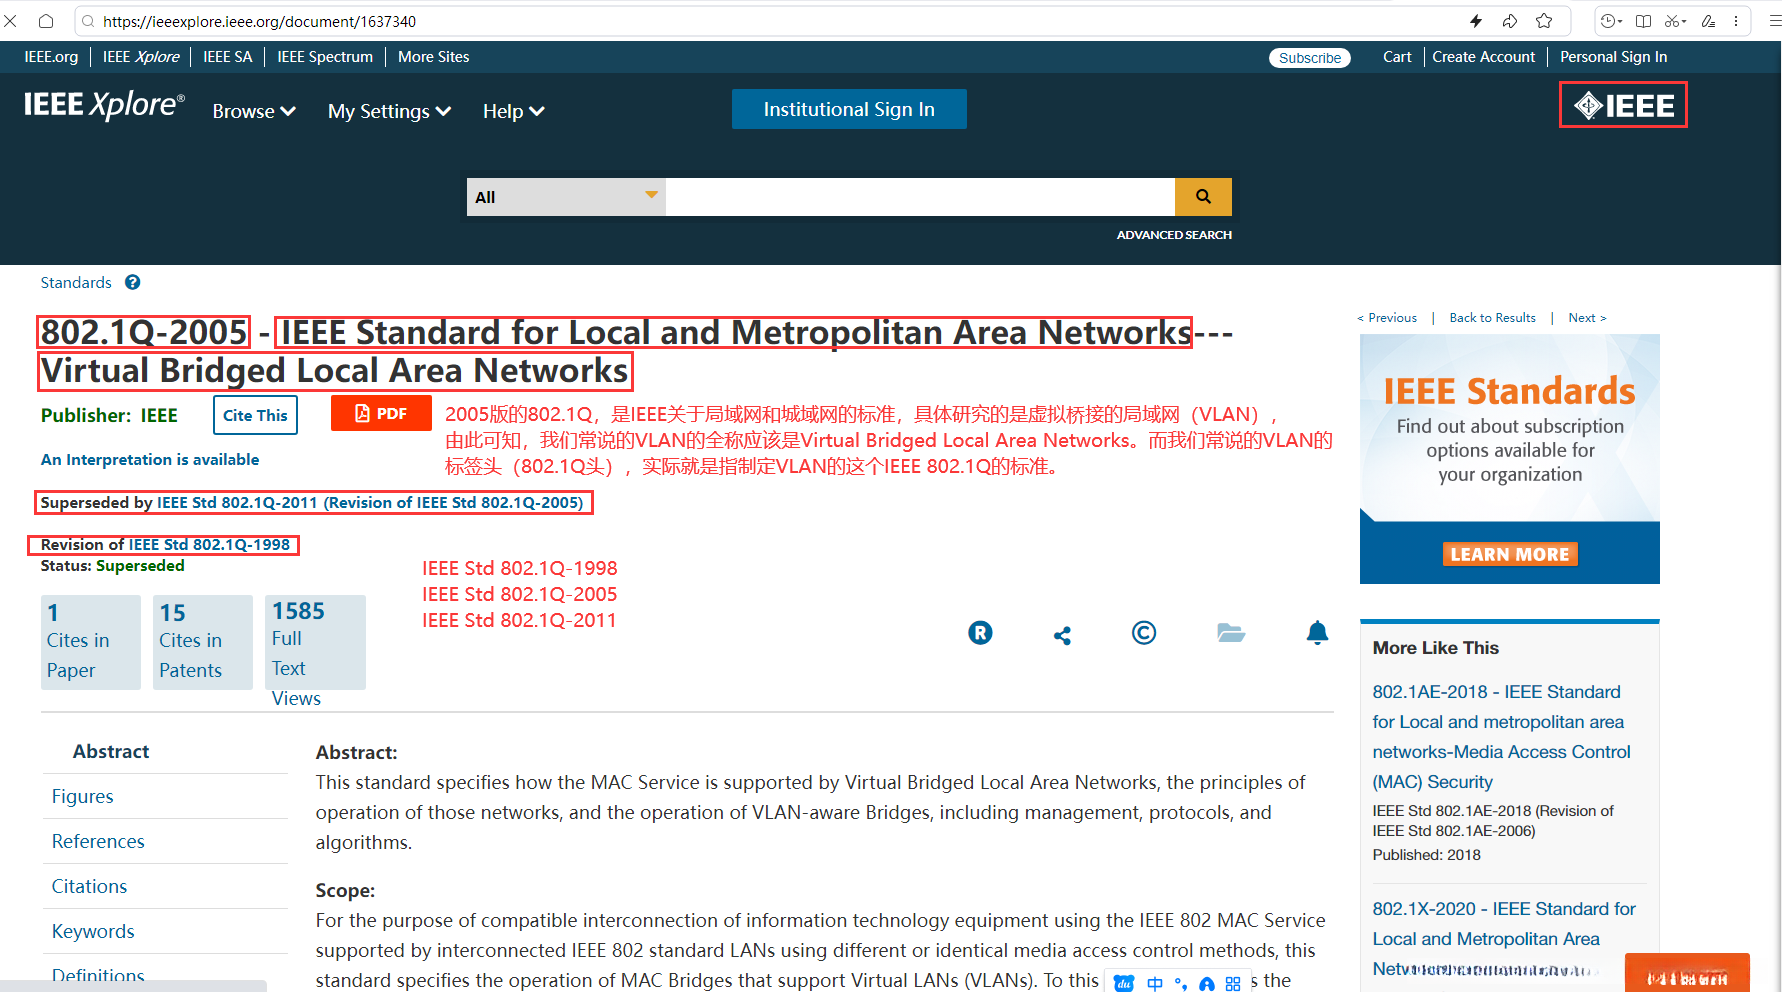The width and height of the screenshot is (1782, 992).
Task: Open browser history clock icon
Action: coord(1610,21)
